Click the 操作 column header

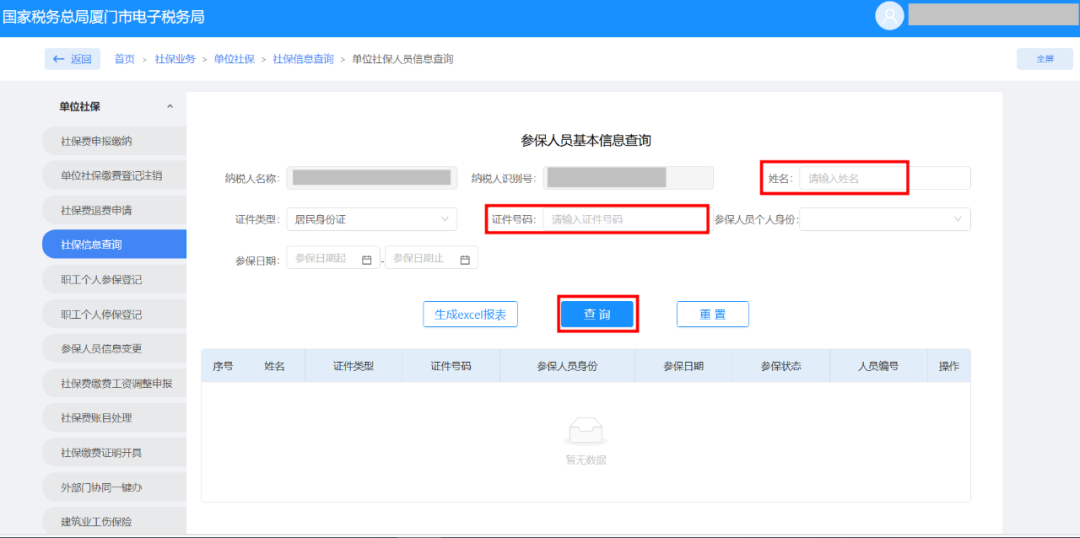tap(949, 366)
